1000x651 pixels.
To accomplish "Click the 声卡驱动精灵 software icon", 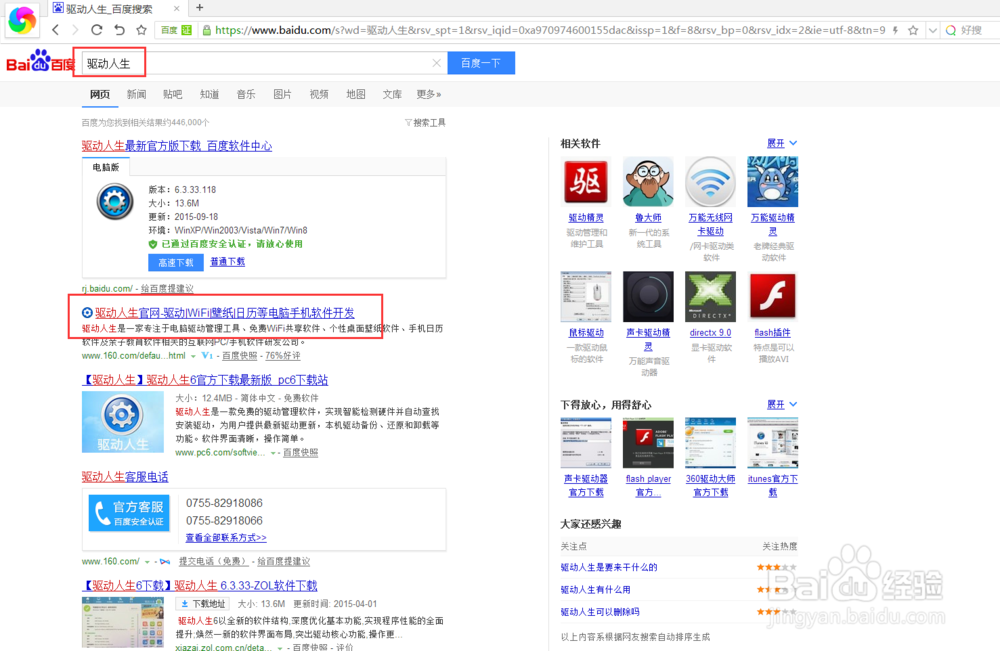I will 648,296.
